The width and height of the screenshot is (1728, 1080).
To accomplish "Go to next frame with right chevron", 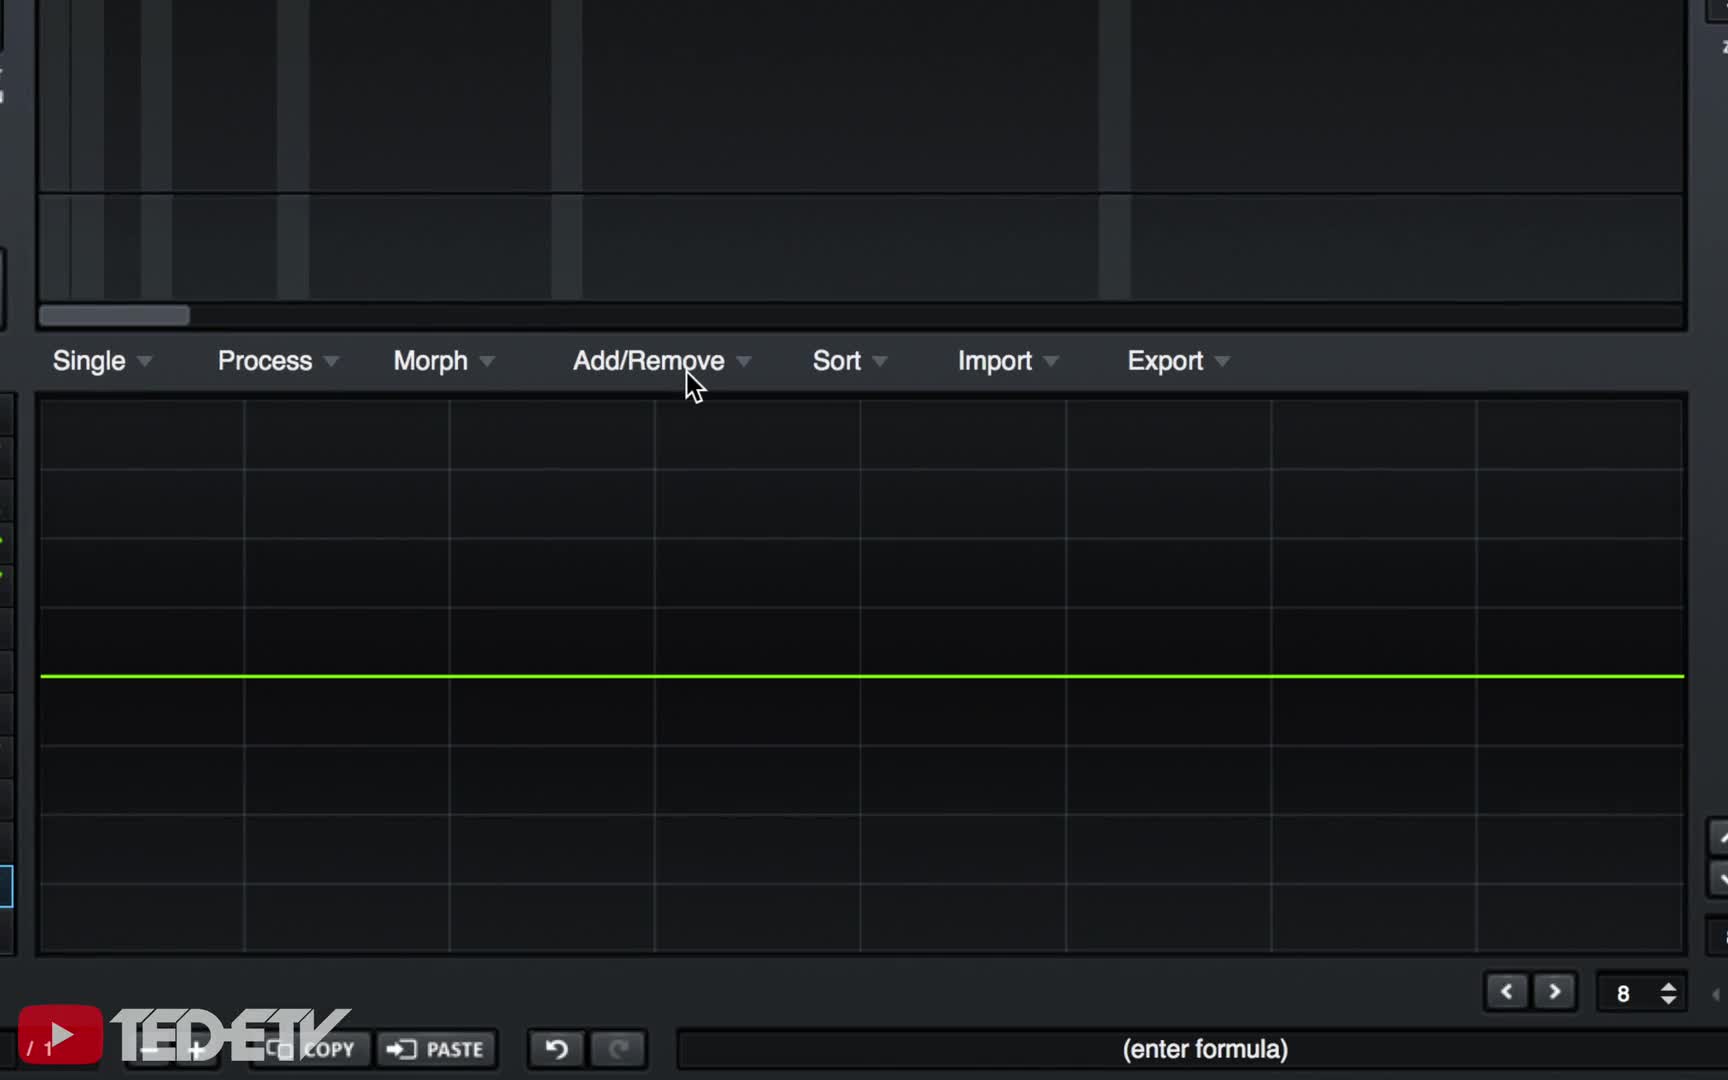I will 1554,992.
